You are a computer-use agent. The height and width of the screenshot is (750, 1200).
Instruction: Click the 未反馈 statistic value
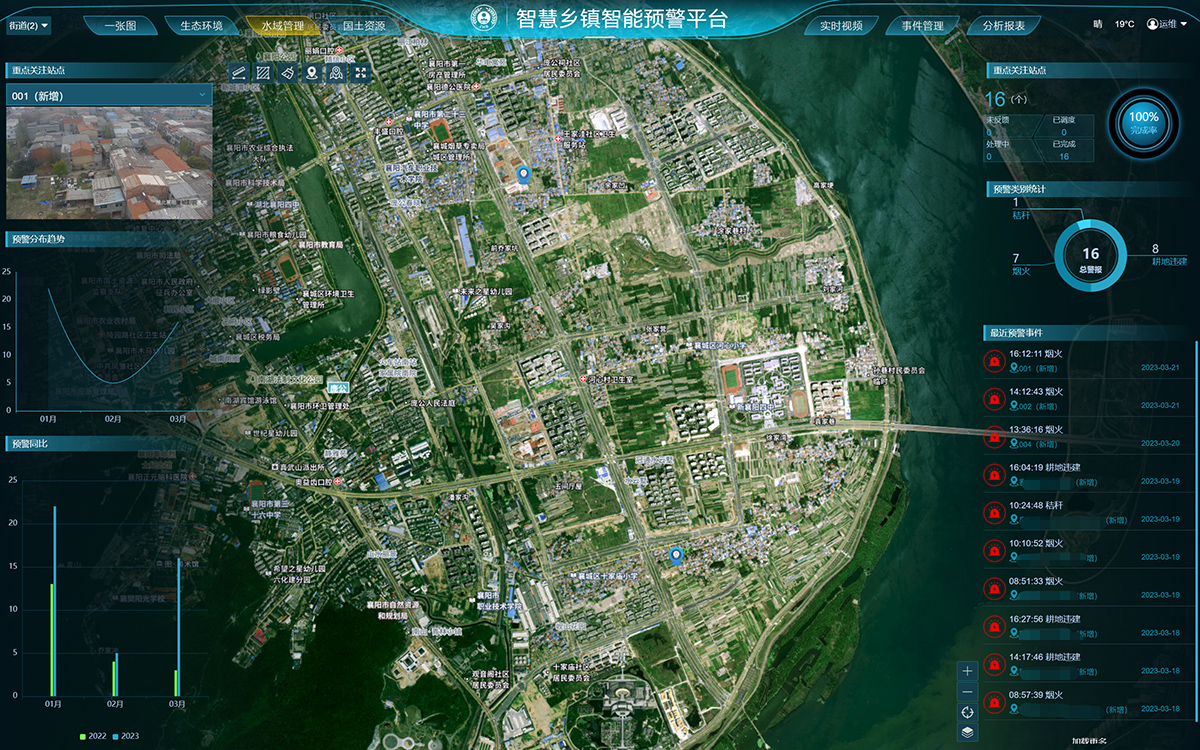(991, 132)
